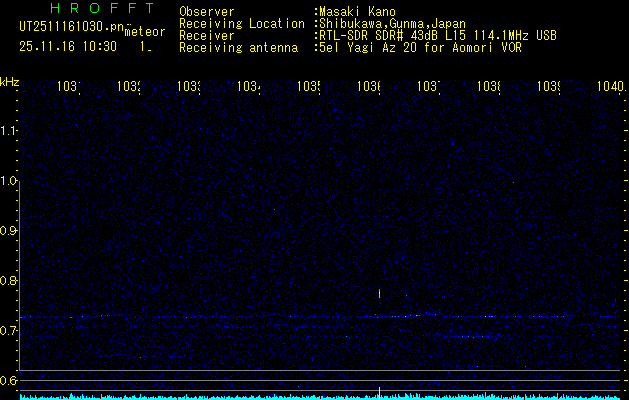Click the Receiving antenna field label
This screenshot has width=629, height=400.
click(x=238, y=47)
